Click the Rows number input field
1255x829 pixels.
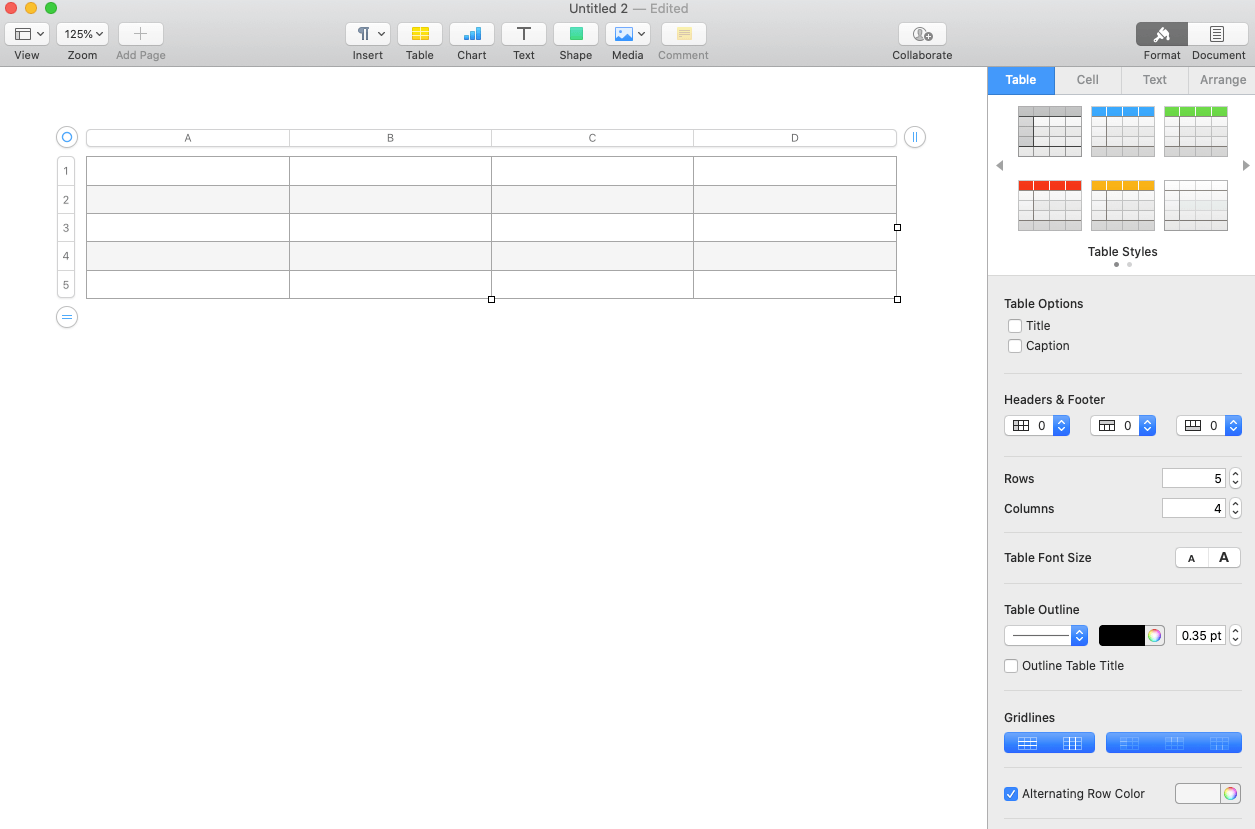pos(1193,479)
